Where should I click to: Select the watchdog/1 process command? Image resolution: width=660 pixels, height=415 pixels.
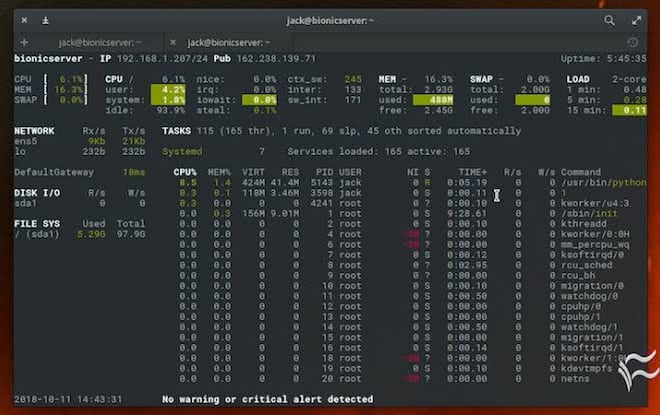click(589, 327)
